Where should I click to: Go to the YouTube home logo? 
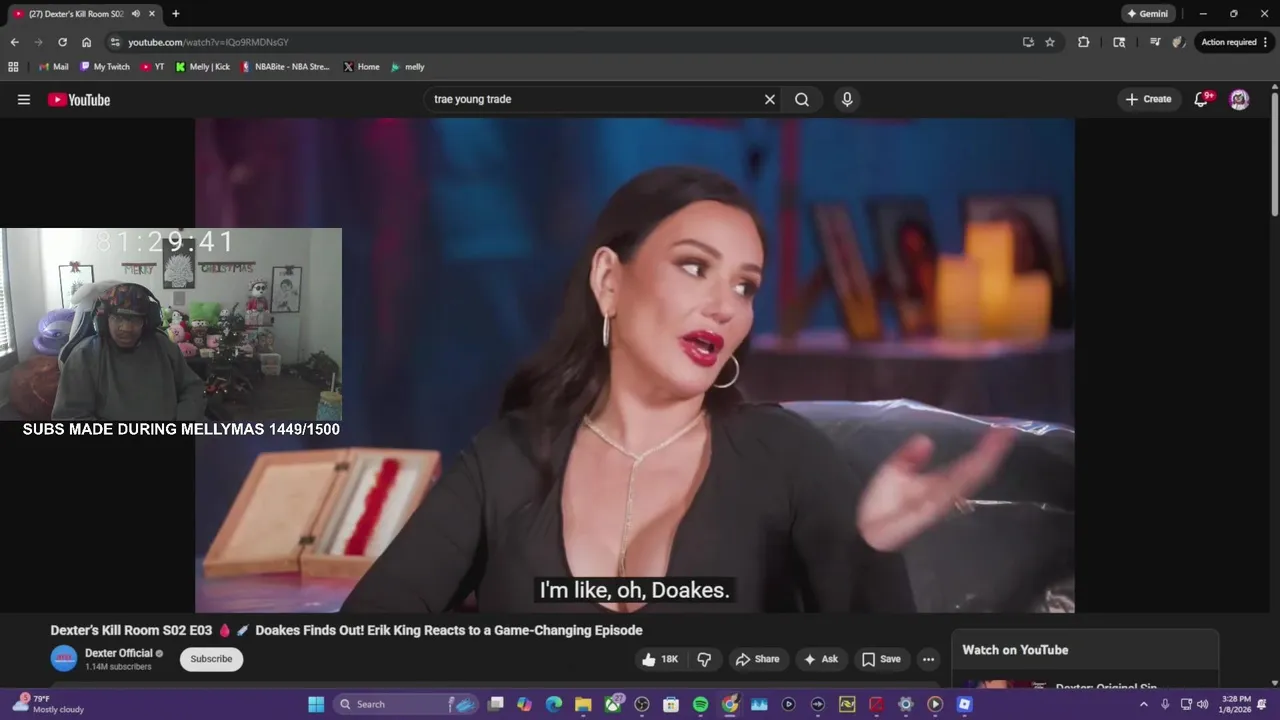click(79, 99)
